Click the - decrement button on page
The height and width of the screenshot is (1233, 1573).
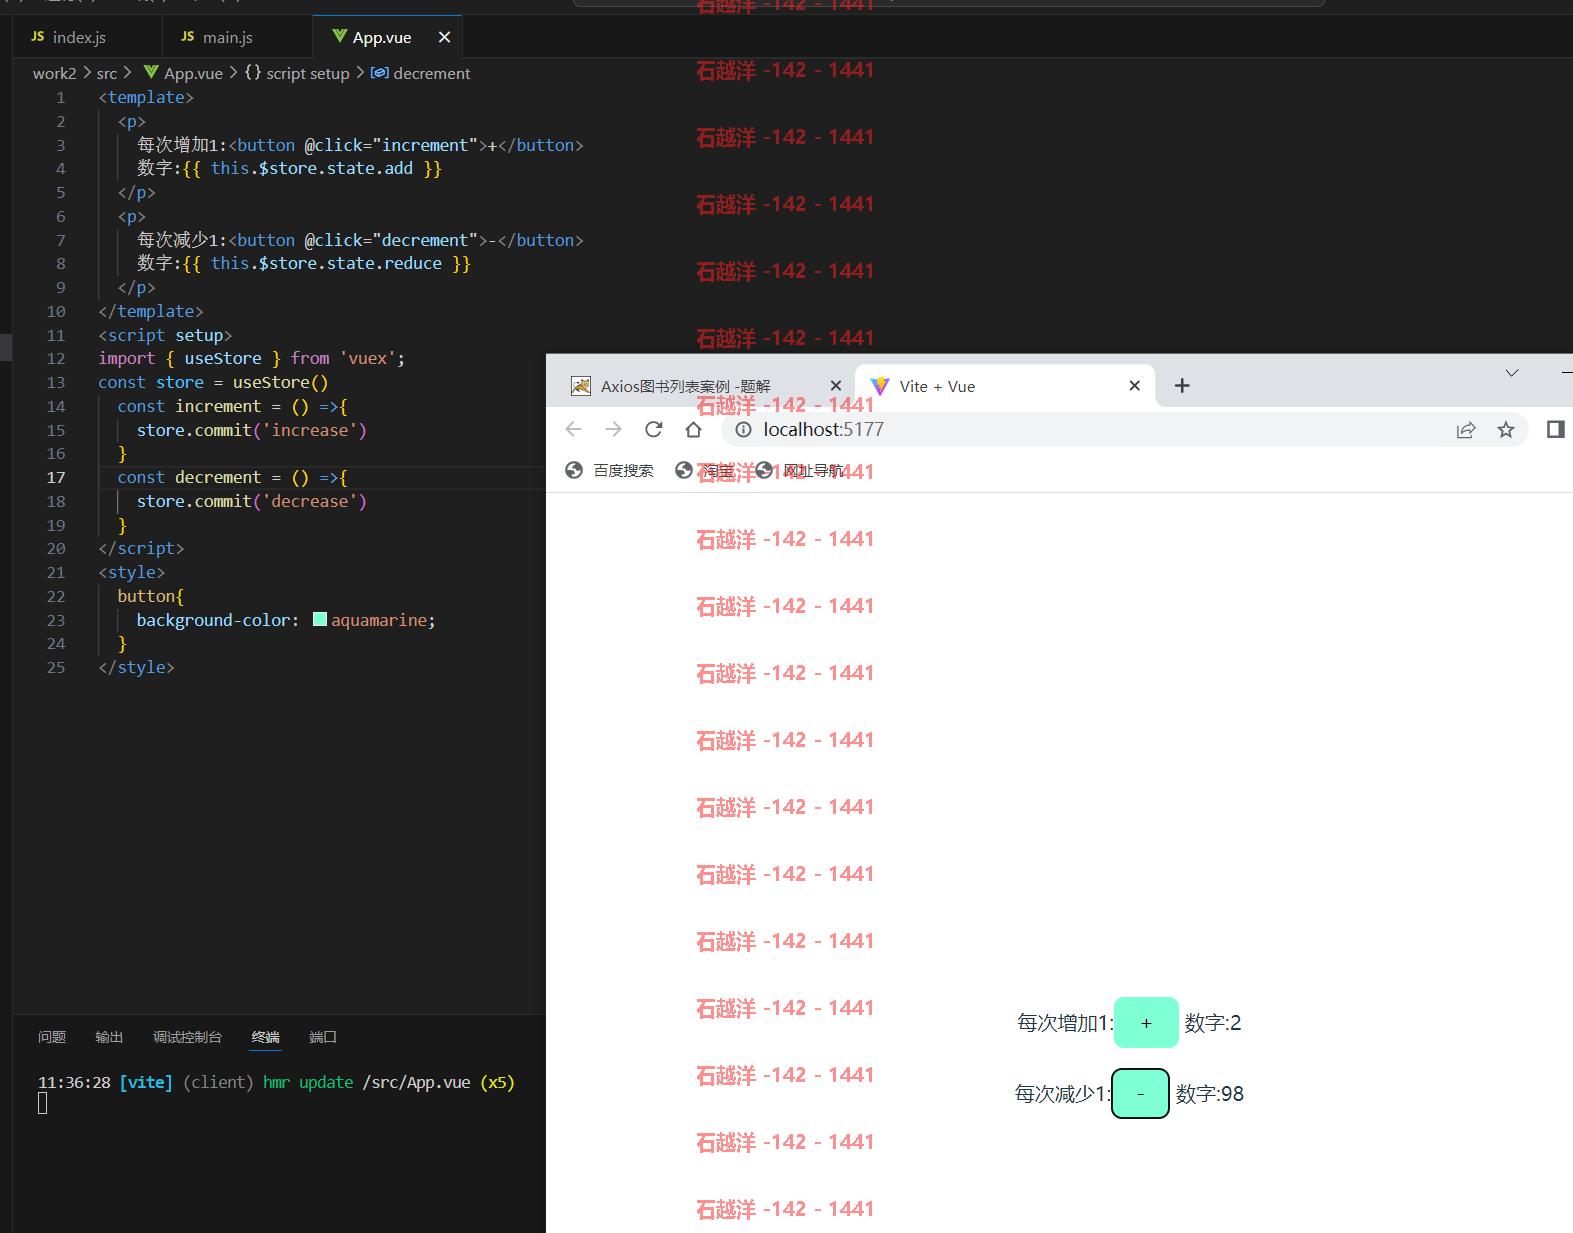(x=1140, y=1093)
